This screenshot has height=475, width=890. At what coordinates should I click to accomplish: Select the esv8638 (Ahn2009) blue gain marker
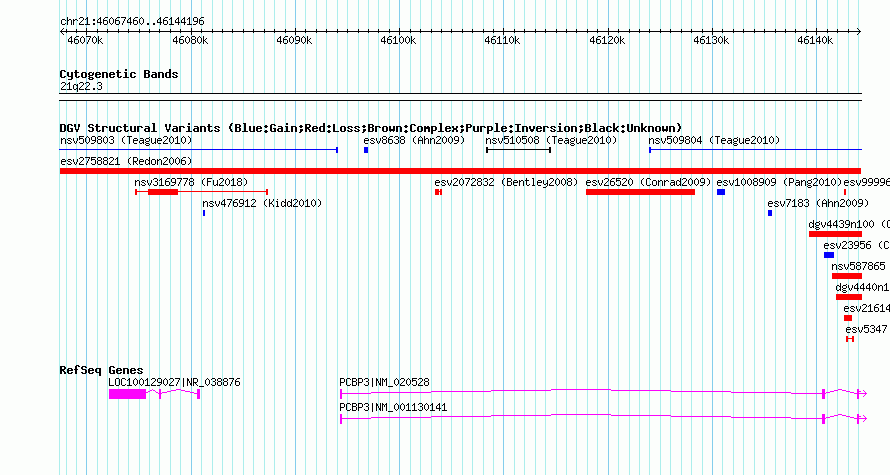[x=366, y=150]
